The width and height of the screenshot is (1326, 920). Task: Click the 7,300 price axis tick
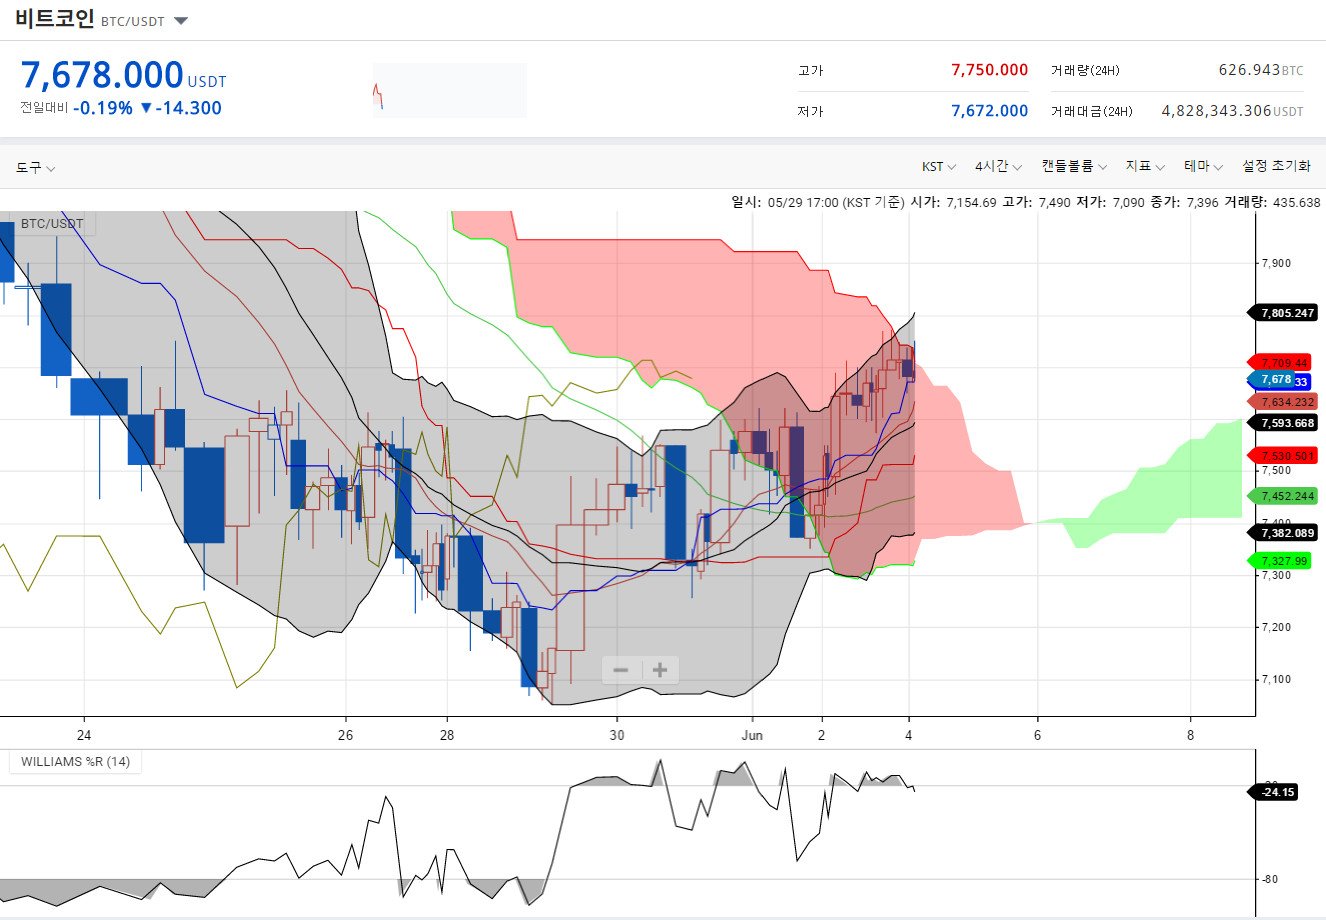pos(1276,576)
